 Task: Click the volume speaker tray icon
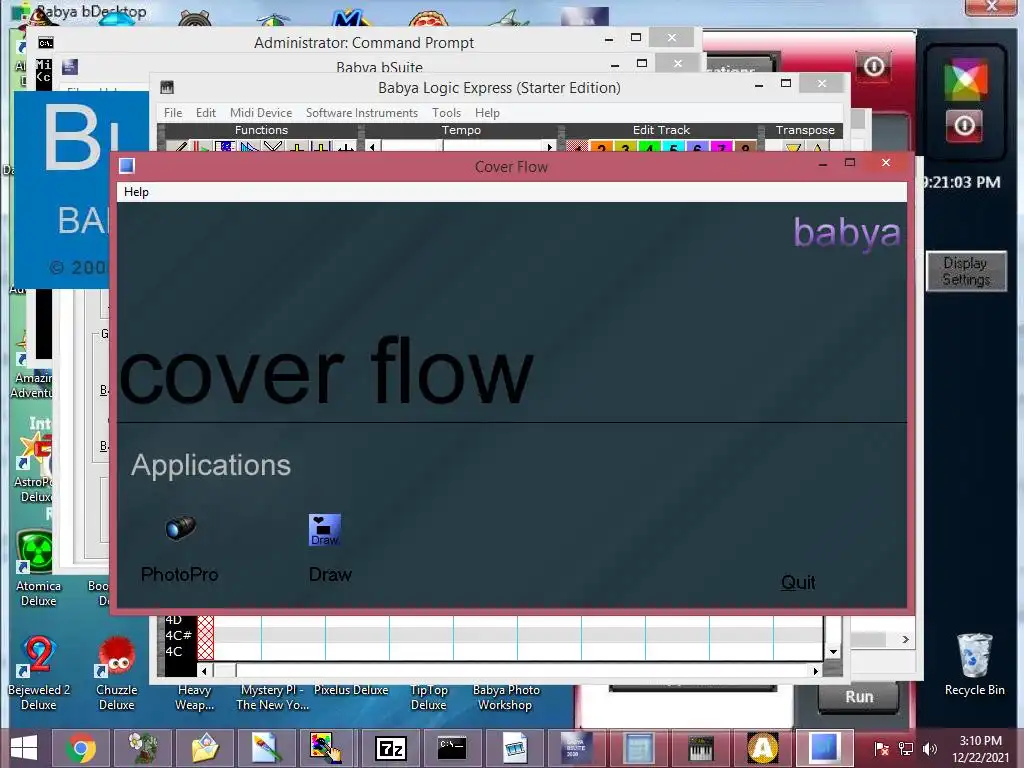(x=929, y=749)
